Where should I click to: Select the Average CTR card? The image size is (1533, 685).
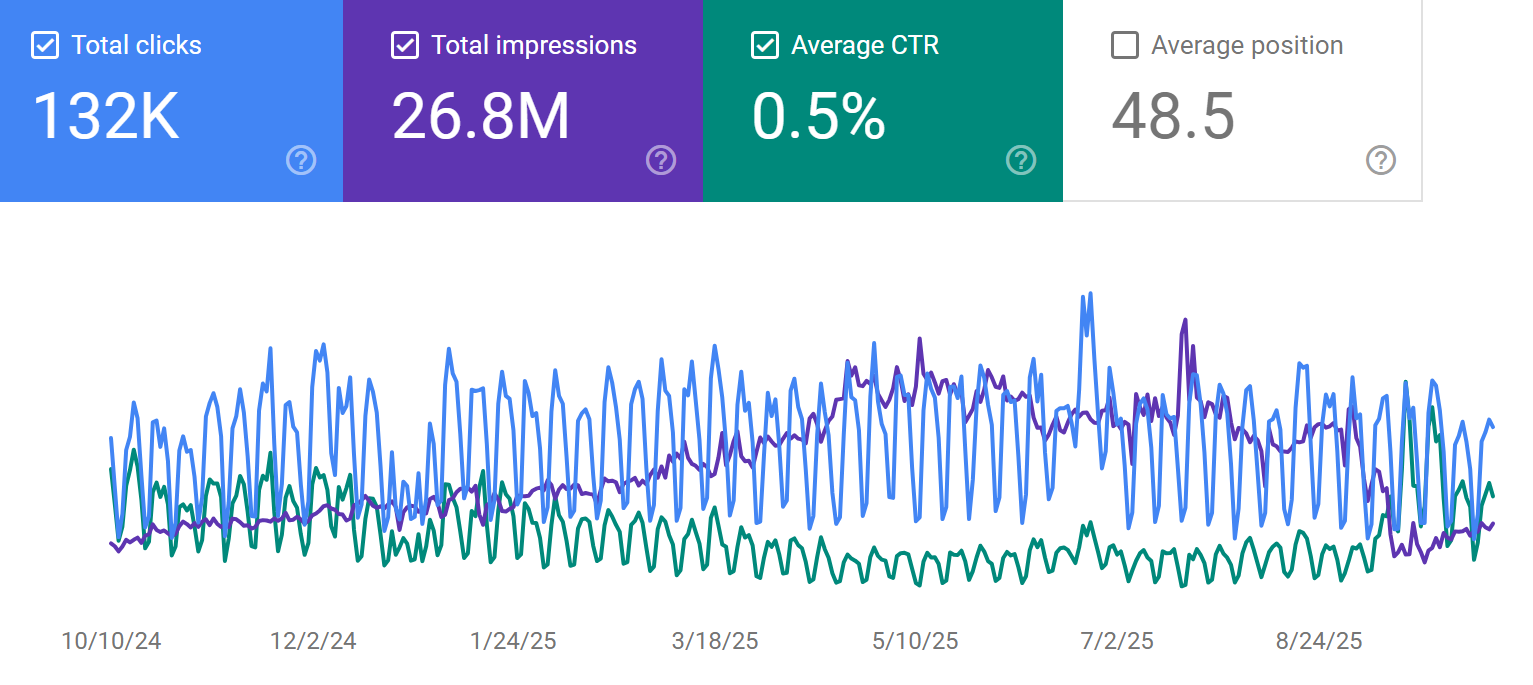click(x=882, y=100)
